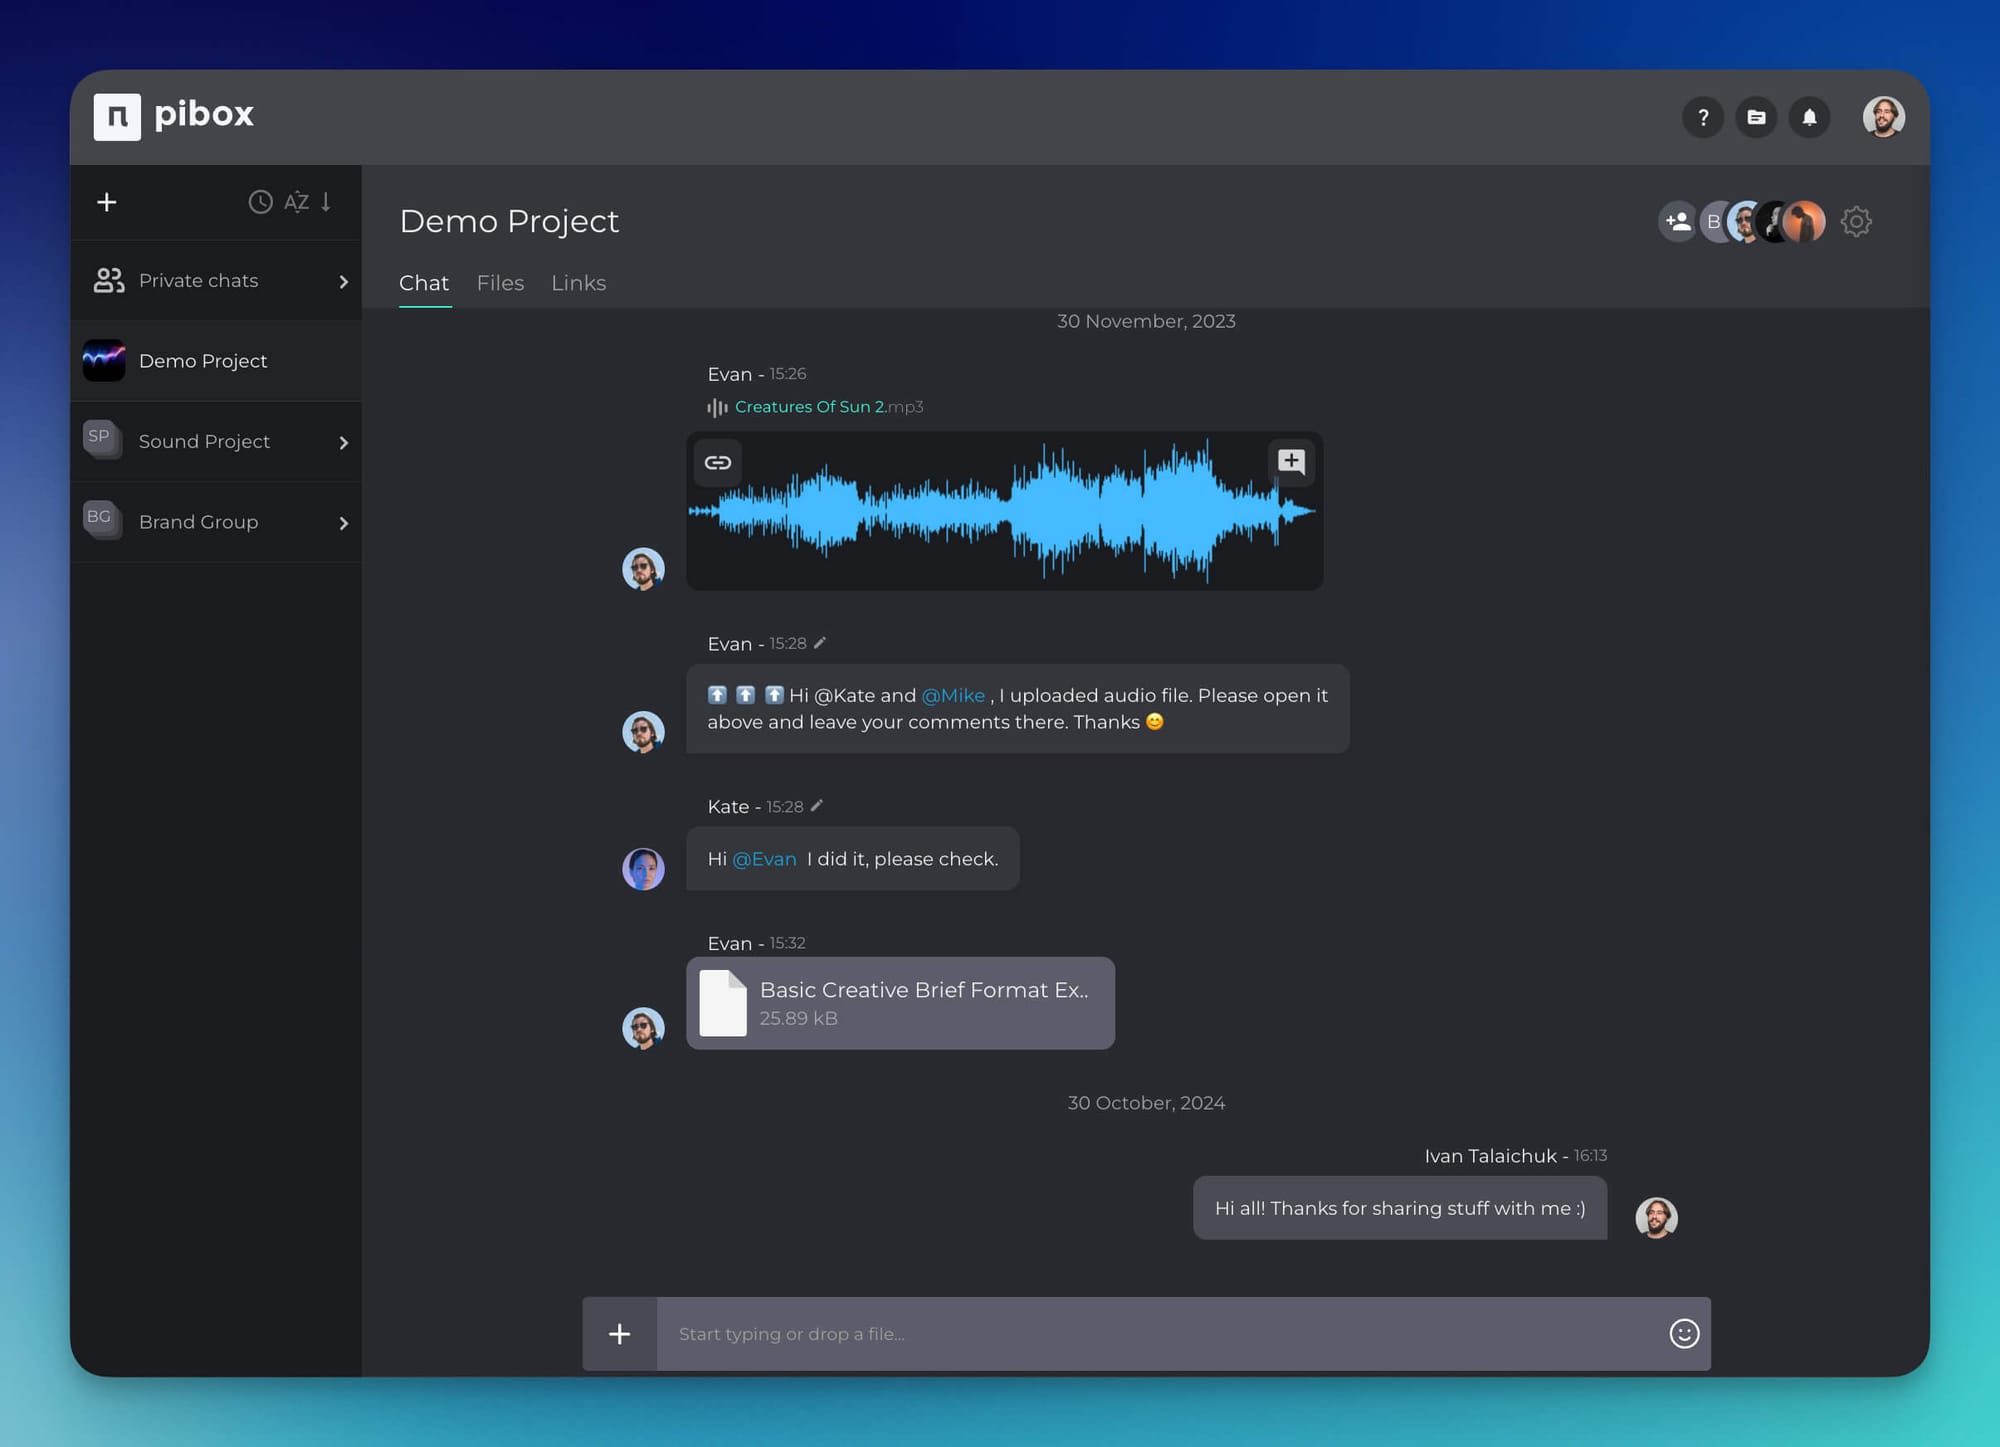Sort projects by recent clock icon
This screenshot has height=1447, width=2000.
pyautogui.click(x=260, y=202)
